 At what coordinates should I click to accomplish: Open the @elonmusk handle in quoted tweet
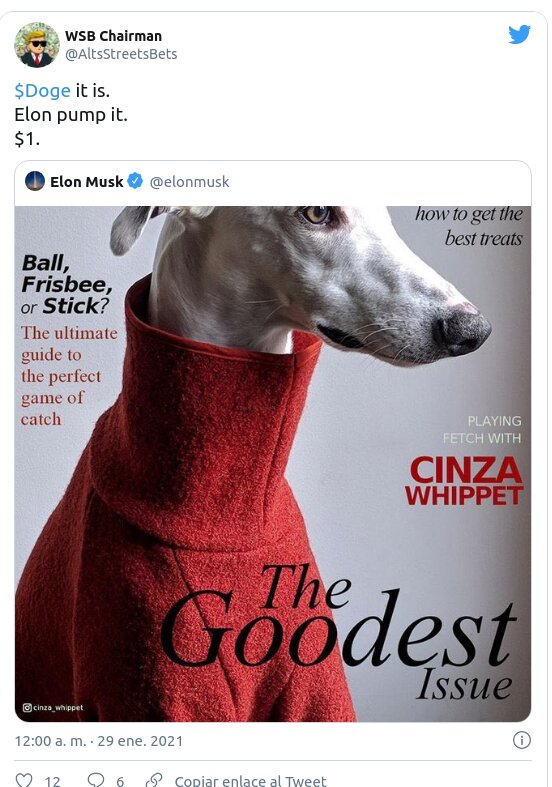click(x=189, y=182)
